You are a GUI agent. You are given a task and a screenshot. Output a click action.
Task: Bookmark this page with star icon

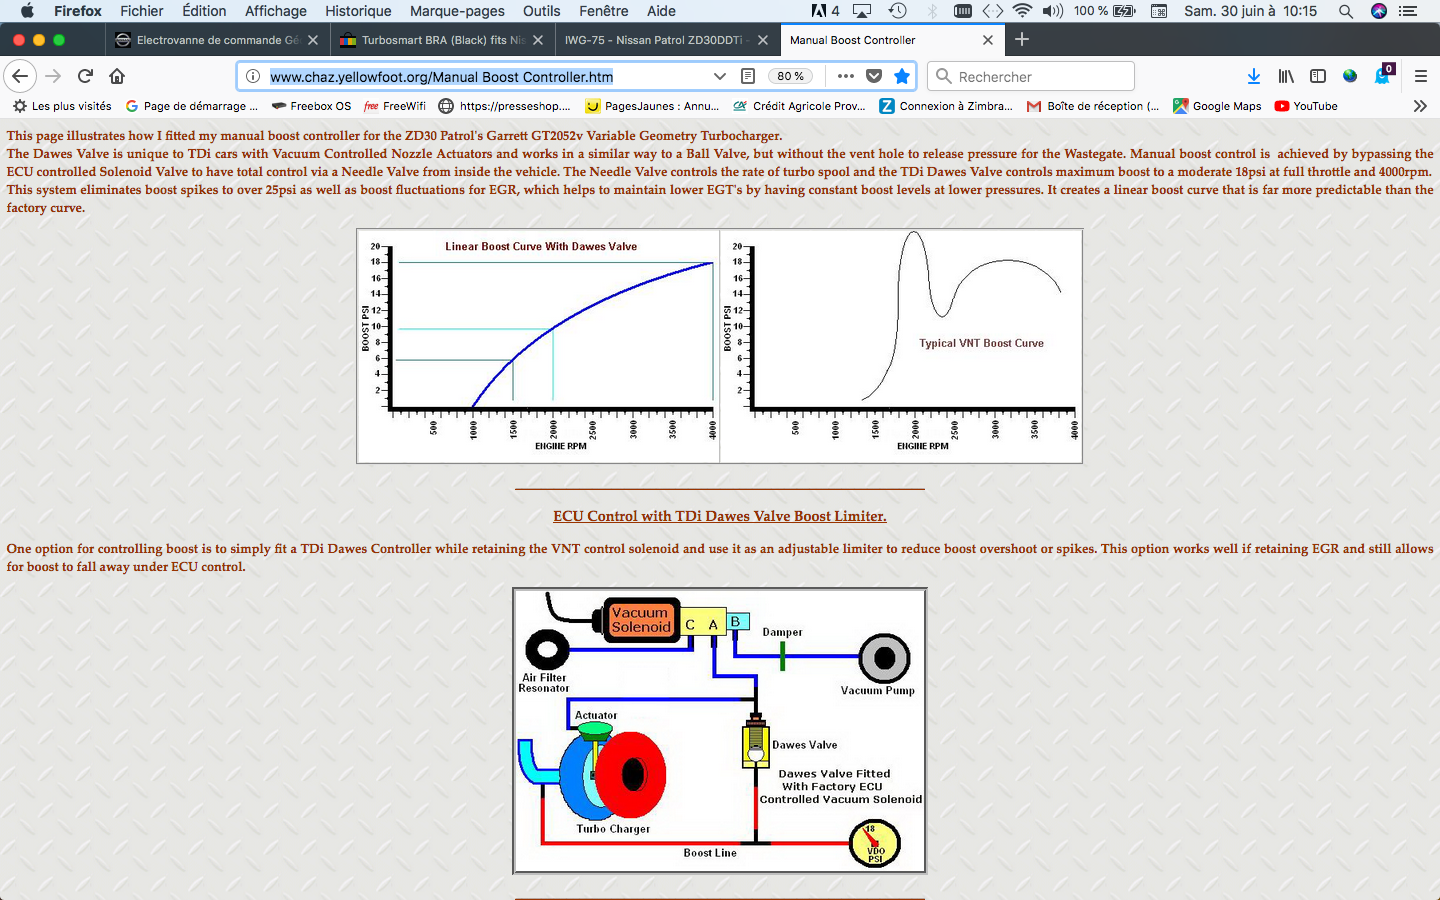(902, 76)
